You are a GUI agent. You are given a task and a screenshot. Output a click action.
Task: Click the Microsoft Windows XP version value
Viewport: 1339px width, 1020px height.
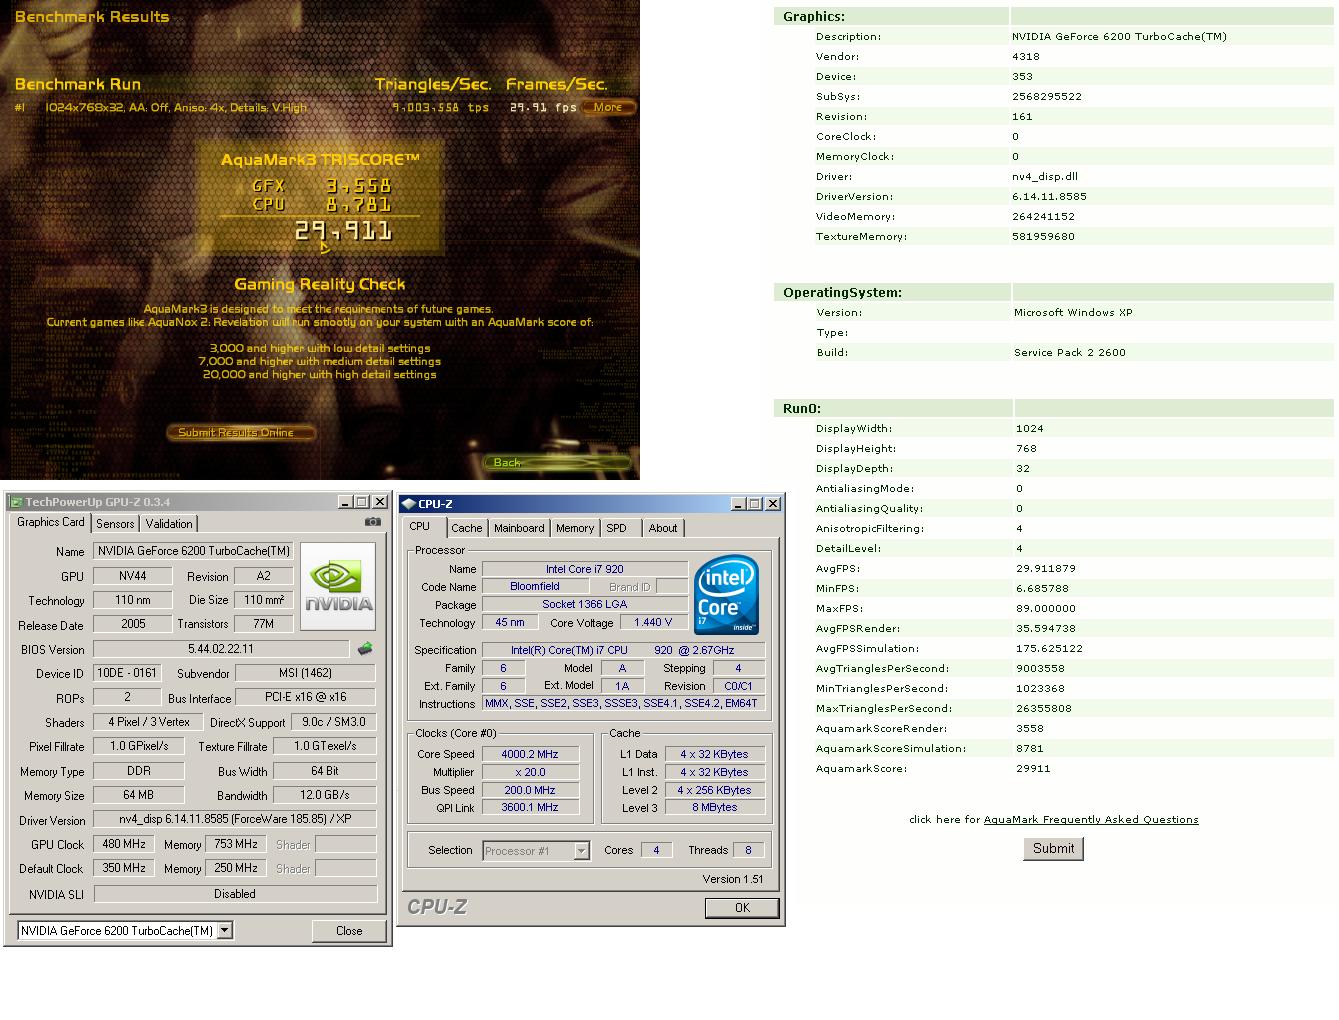1073,312
